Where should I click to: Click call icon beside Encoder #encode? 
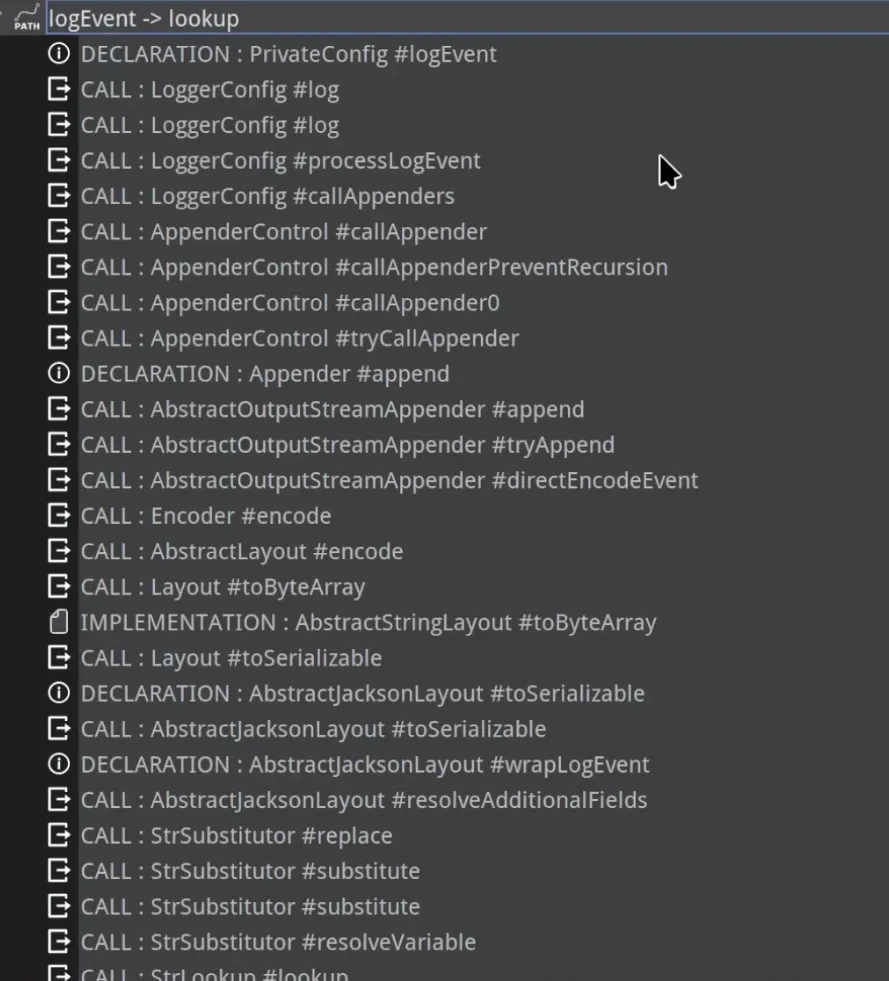point(59,516)
